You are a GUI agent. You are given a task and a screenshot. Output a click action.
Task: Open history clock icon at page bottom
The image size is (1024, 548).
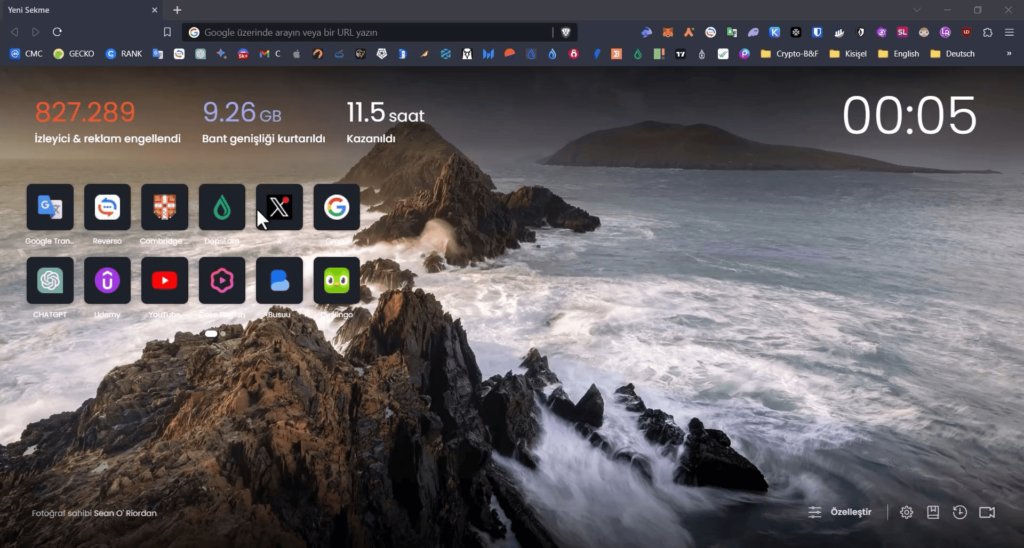959,512
